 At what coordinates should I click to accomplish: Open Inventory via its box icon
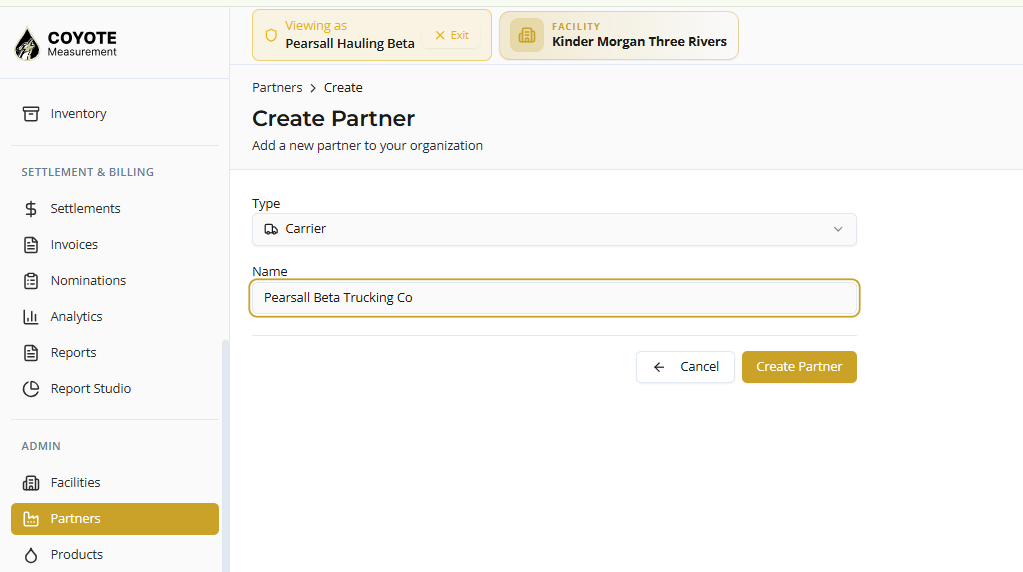coord(31,113)
